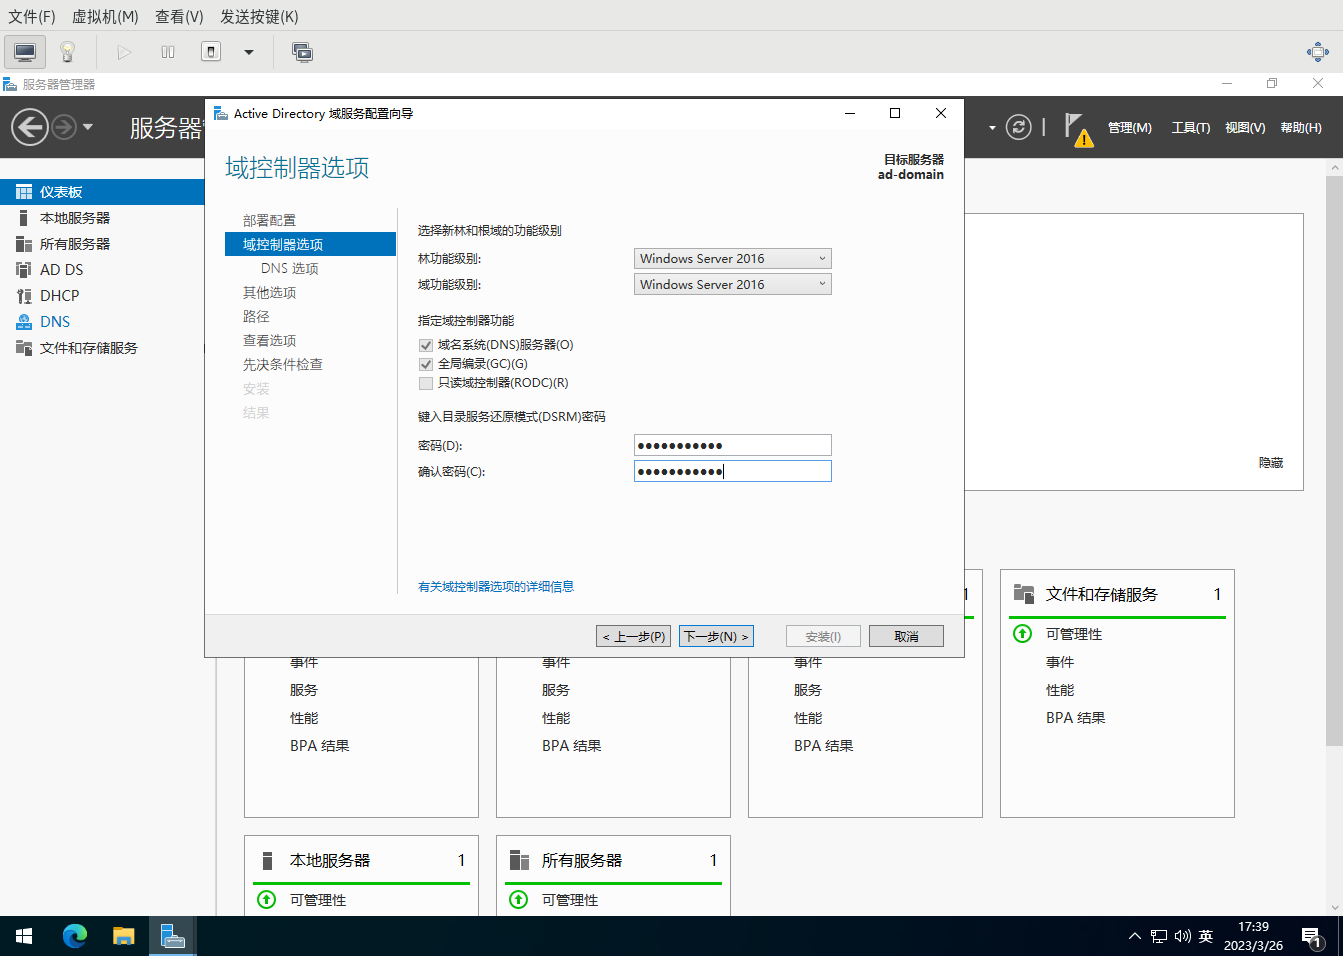The height and width of the screenshot is (956, 1343).
Task: Click Server Manager taskbar icon
Action: (x=172, y=936)
